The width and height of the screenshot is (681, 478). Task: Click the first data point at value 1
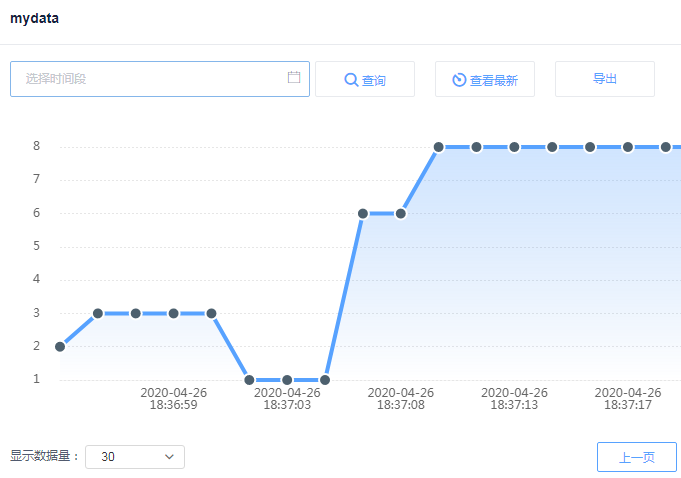pyautogui.click(x=249, y=380)
